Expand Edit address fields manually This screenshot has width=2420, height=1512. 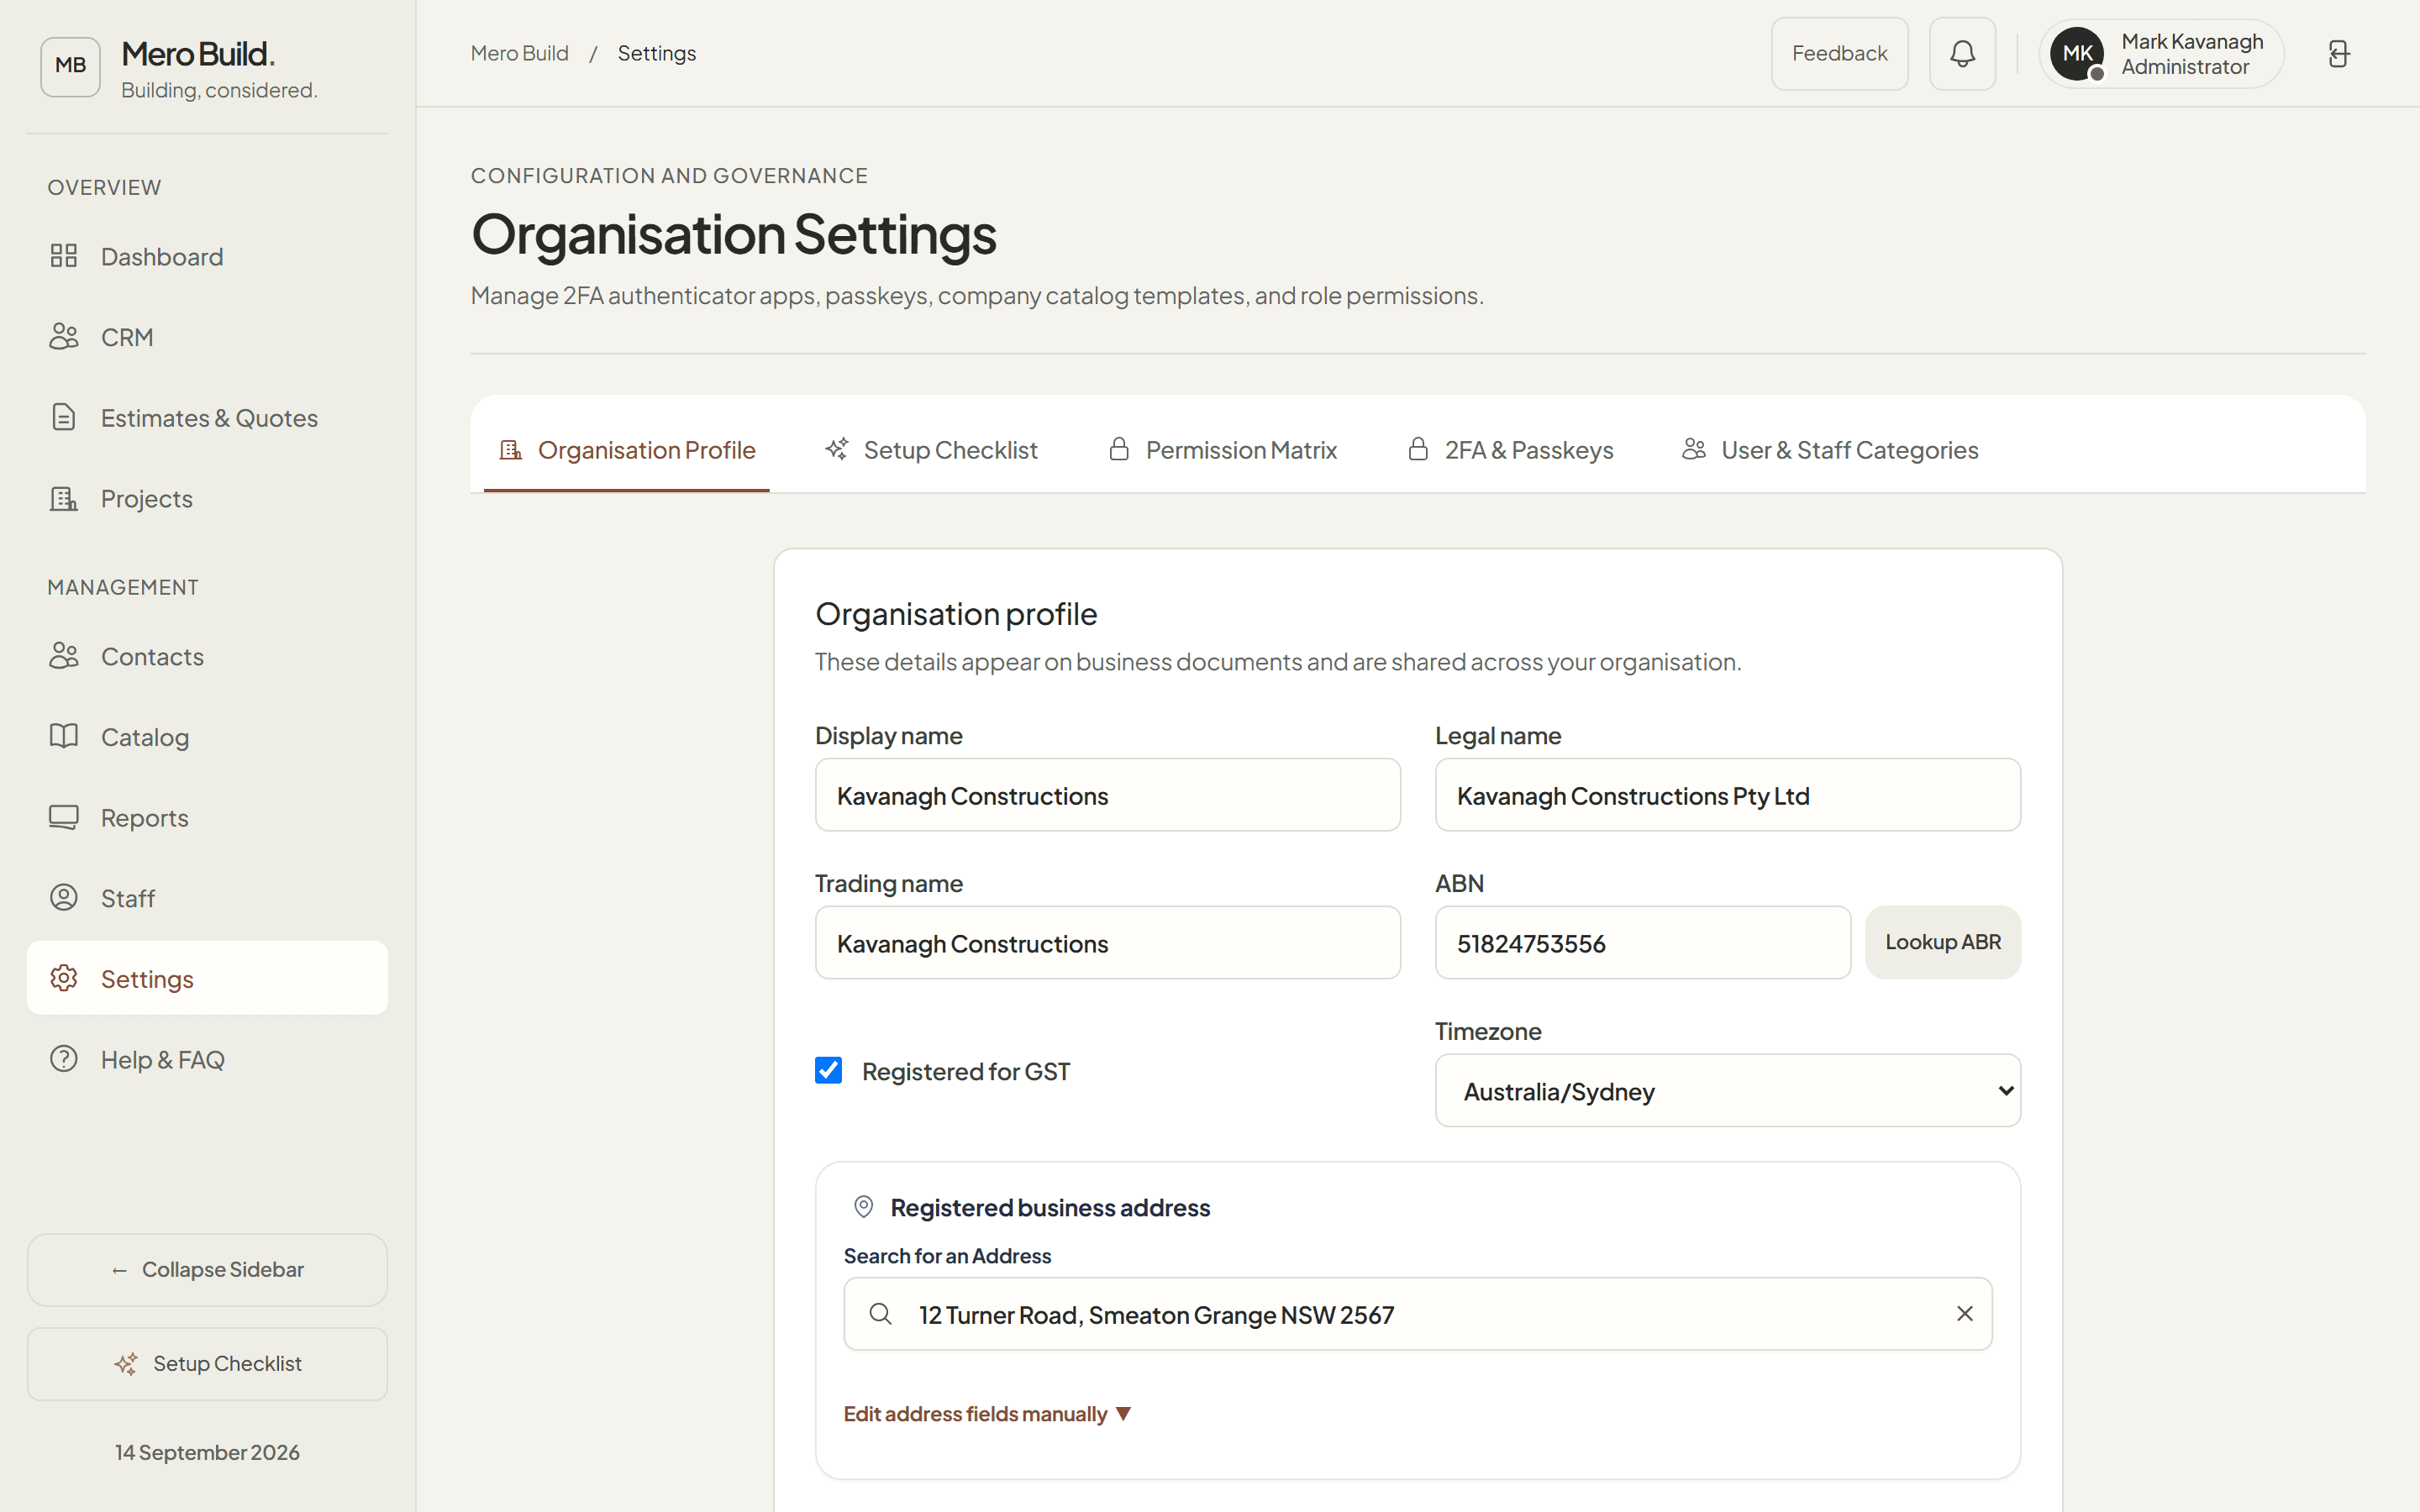pos(986,1414)
